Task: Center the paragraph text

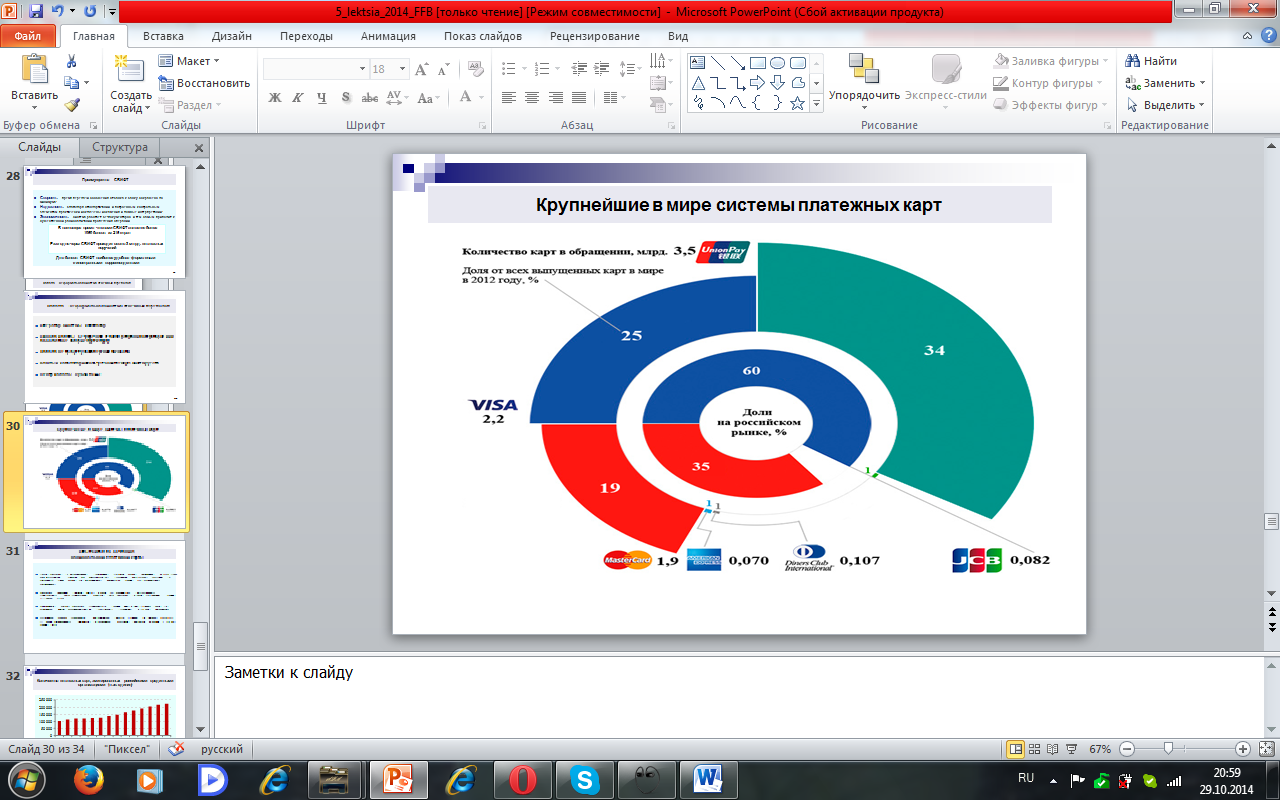Action: [x=531, y=97]
